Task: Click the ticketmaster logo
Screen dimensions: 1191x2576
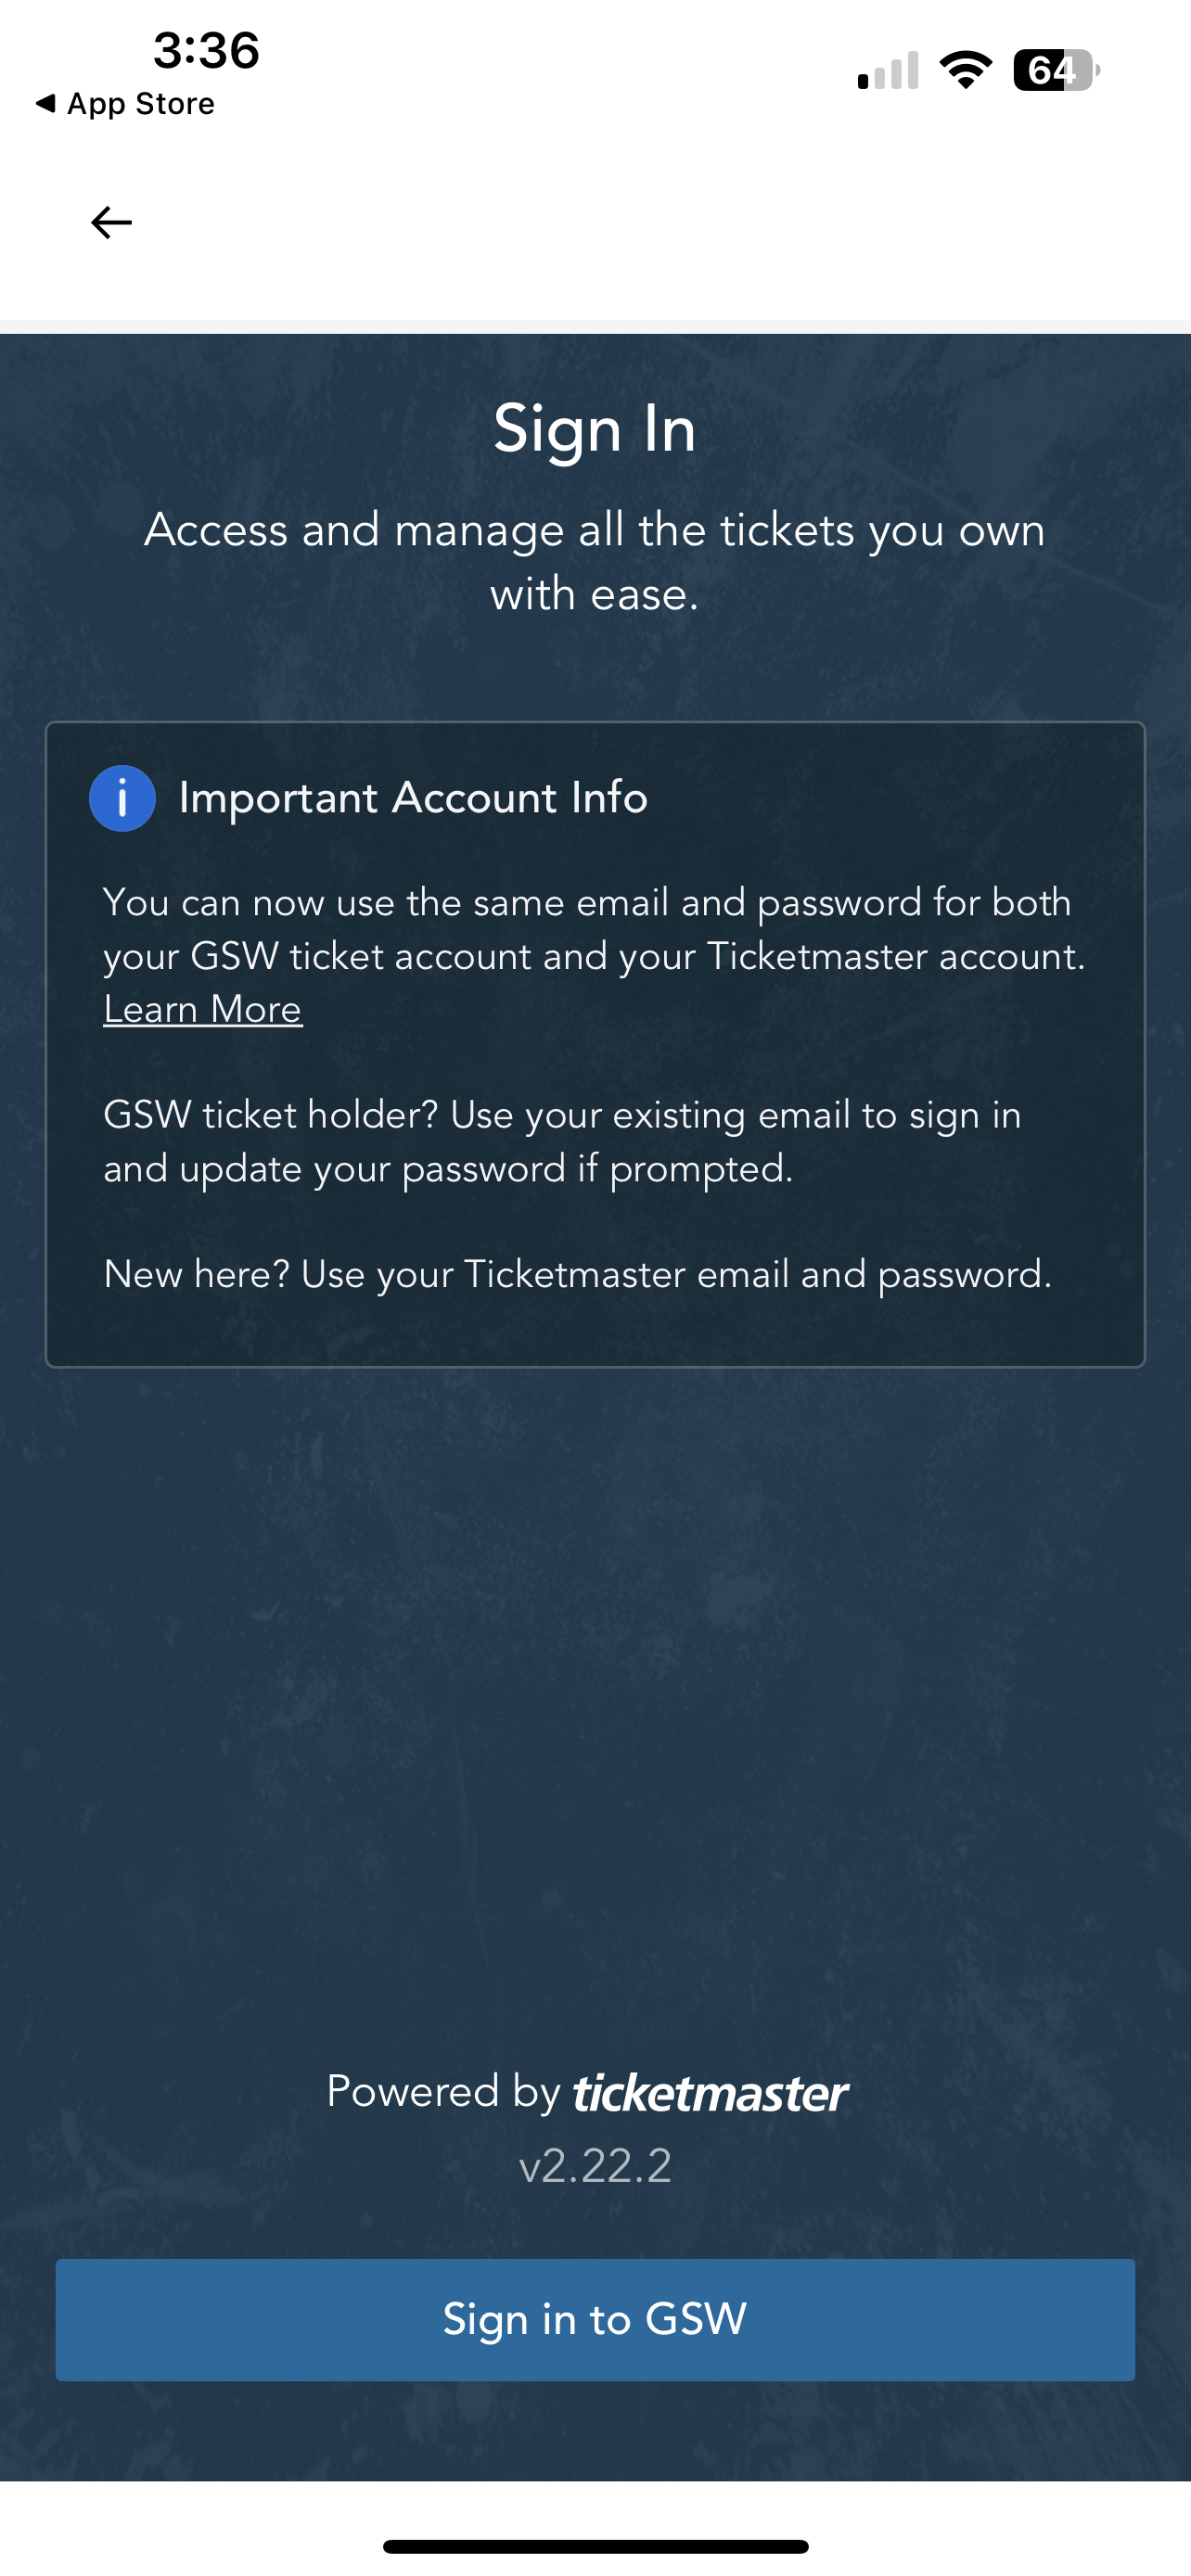Action: 710,2093
